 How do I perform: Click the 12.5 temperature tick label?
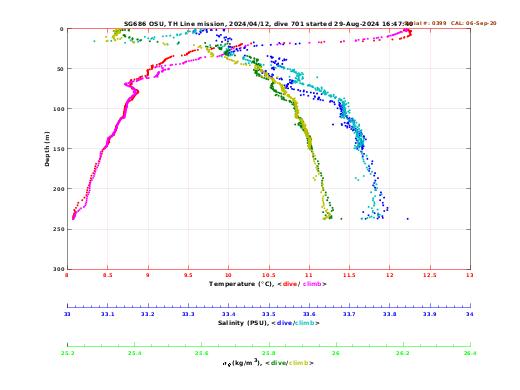[430, 275]
